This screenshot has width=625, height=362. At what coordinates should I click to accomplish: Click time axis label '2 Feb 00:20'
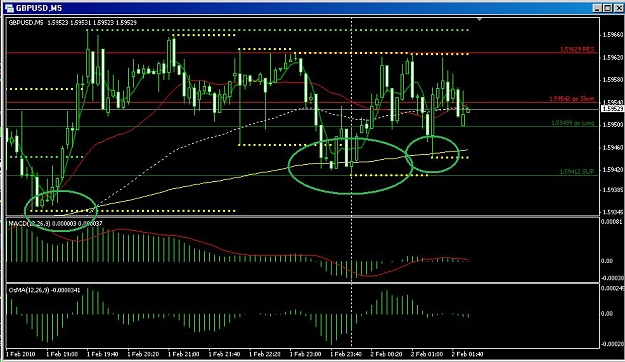386,354
